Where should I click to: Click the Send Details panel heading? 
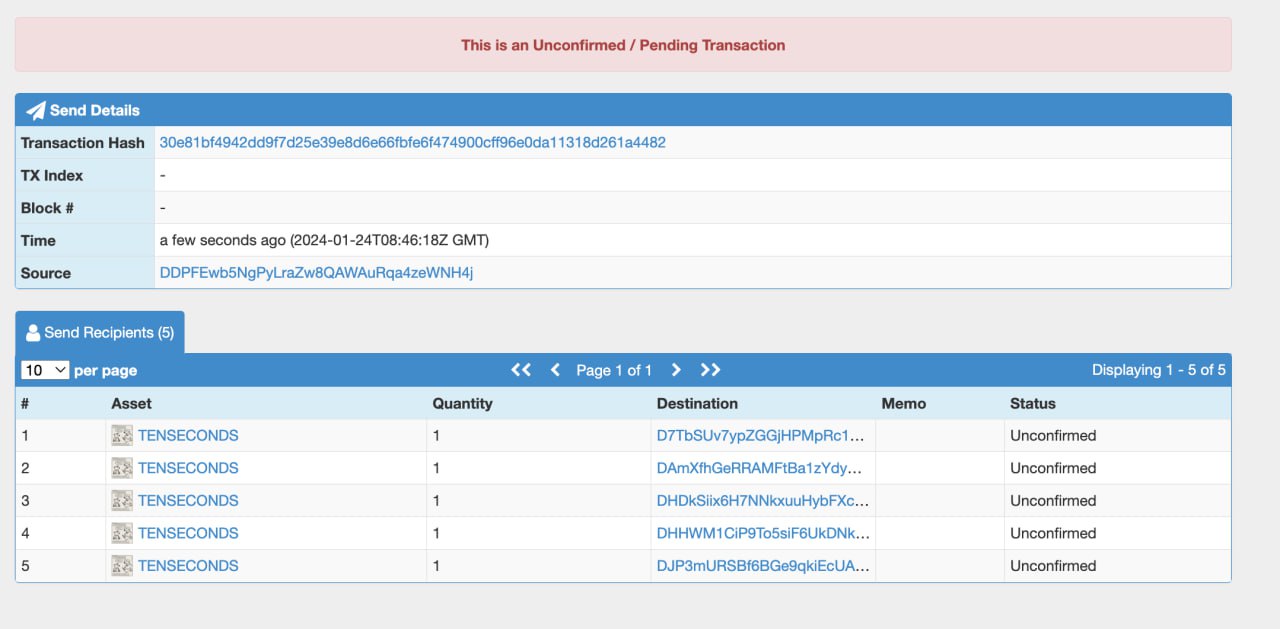click(x=623, y=110)
